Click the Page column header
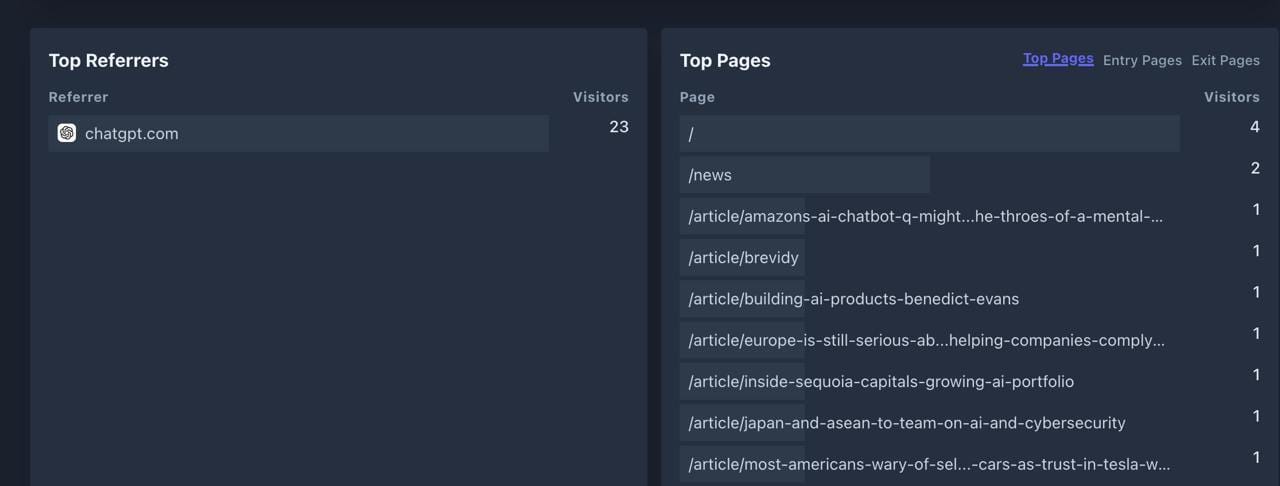The height and width of the screenshot is (486, 1280). pos(697,97)
